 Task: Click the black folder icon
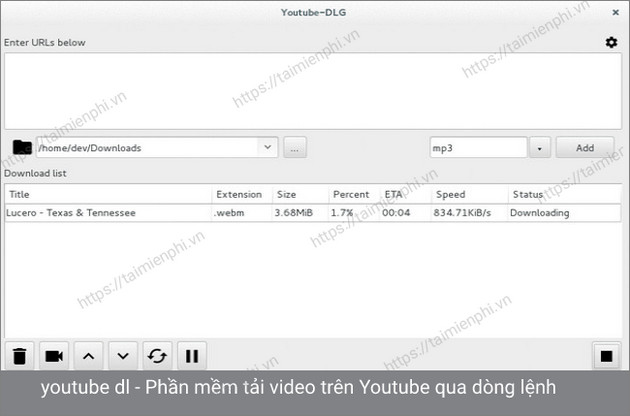(x=22, y=148)
